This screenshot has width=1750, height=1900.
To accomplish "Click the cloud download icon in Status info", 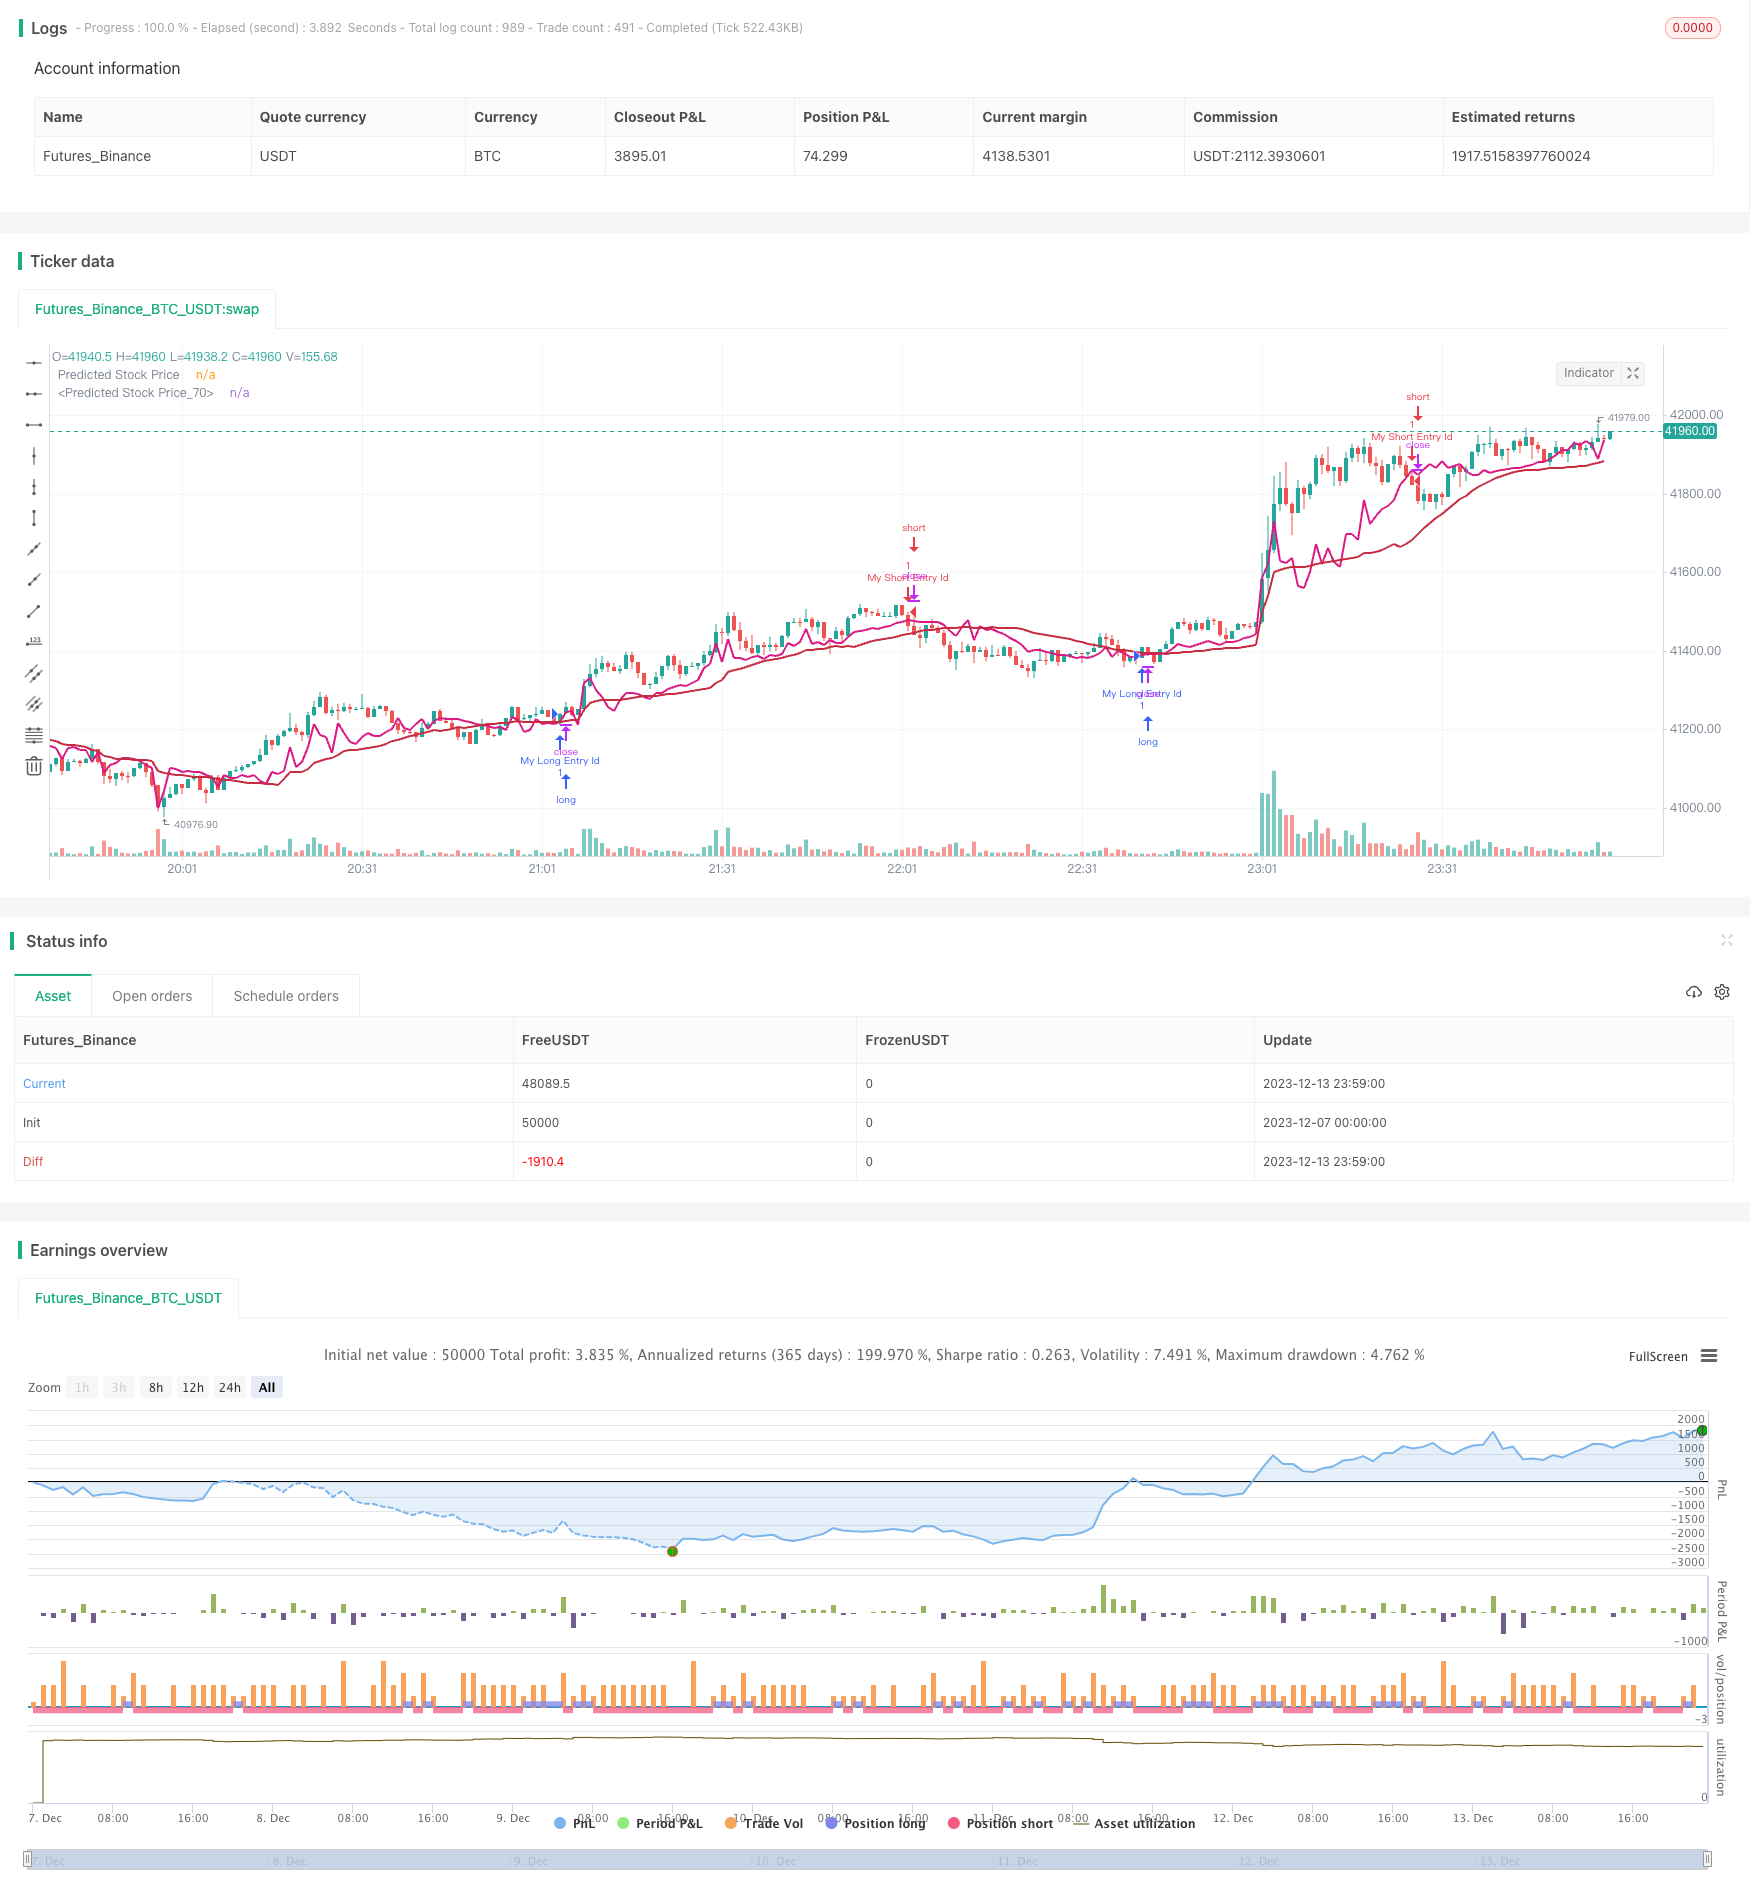I will tap(1693, 992).
